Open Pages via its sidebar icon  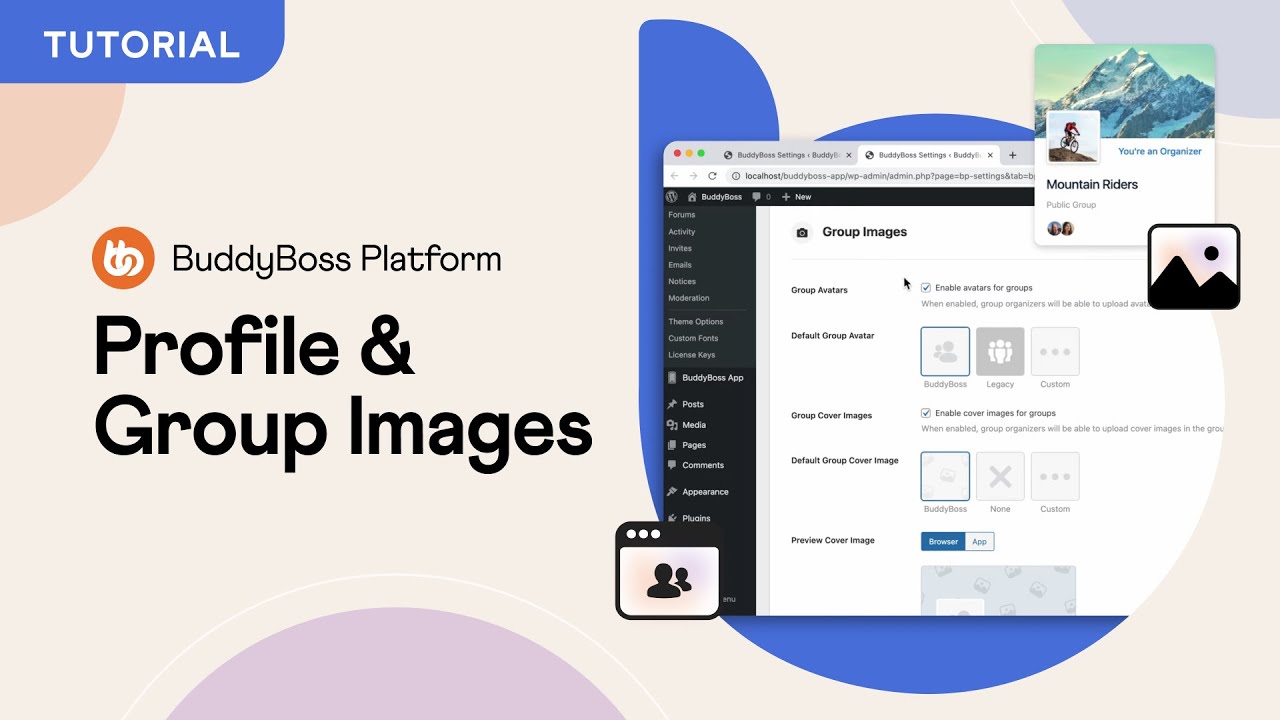672,445
